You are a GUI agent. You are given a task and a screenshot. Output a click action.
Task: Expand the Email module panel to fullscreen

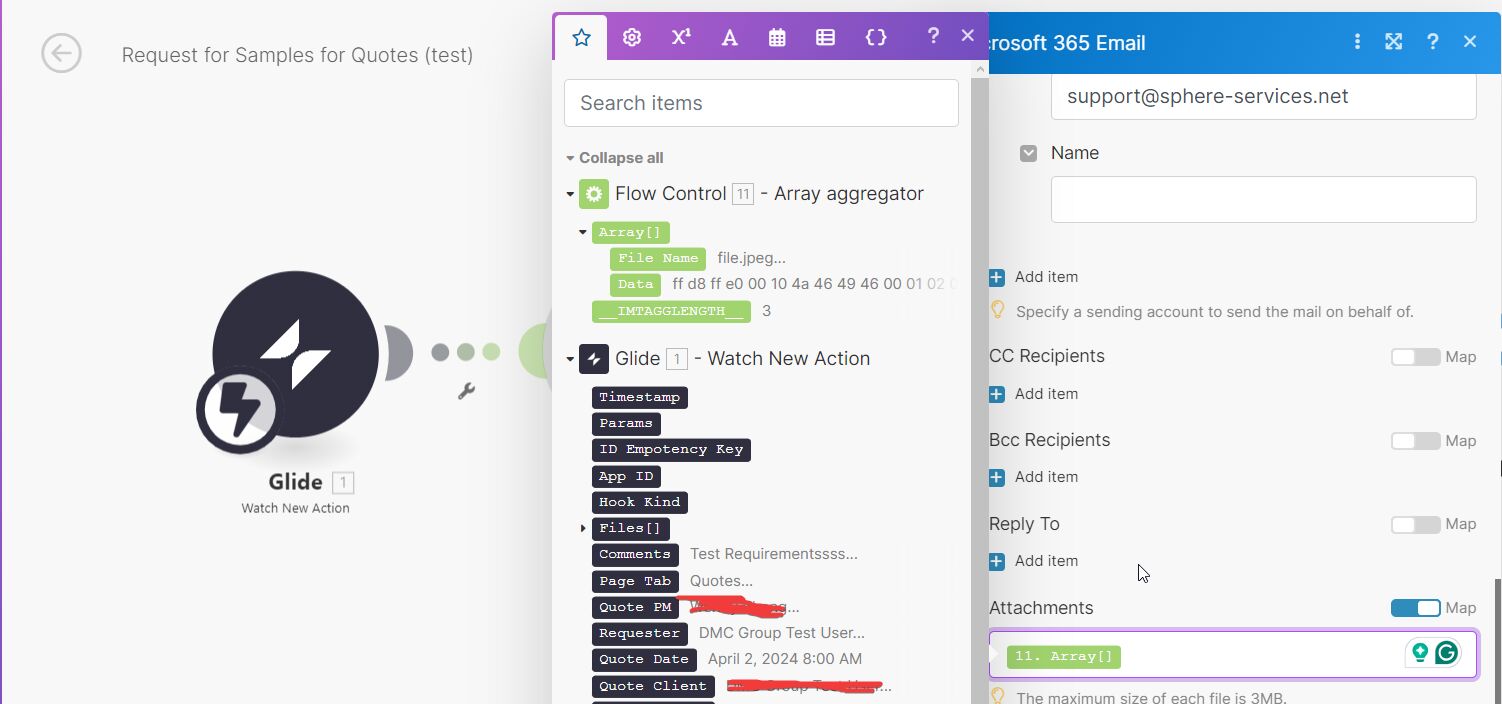[x=1393, y=42]
